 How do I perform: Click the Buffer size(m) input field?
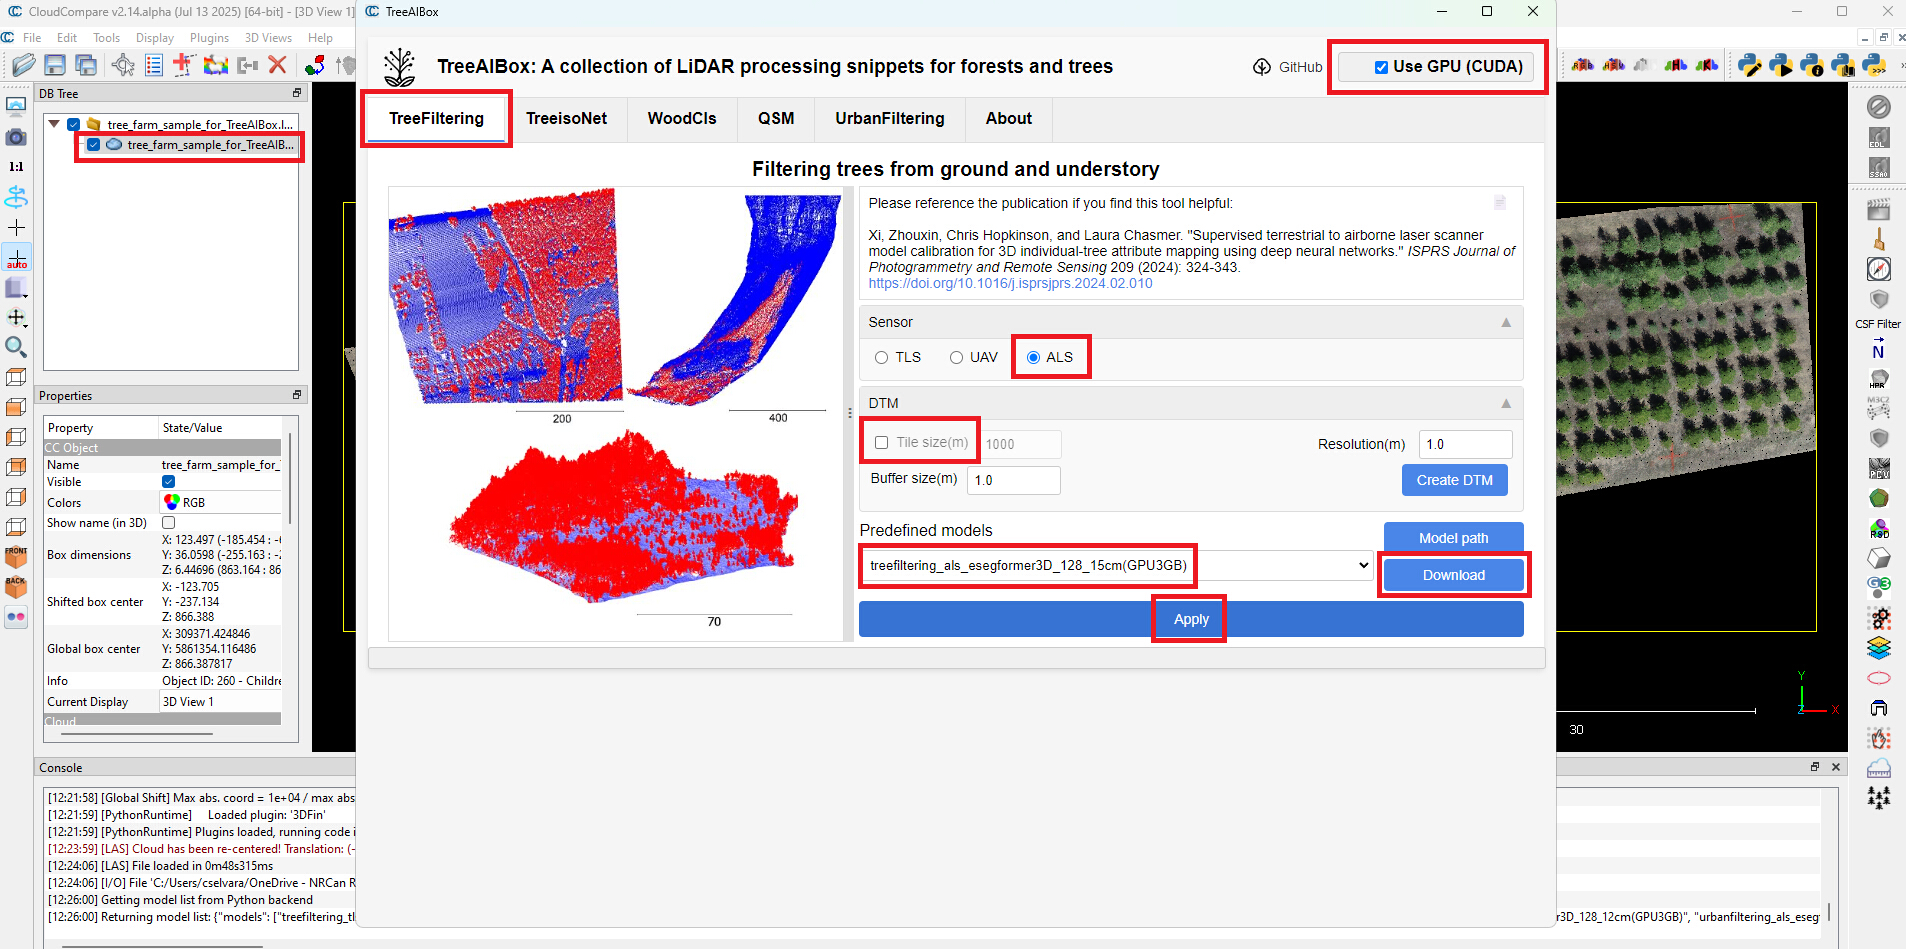point(1014,481)
